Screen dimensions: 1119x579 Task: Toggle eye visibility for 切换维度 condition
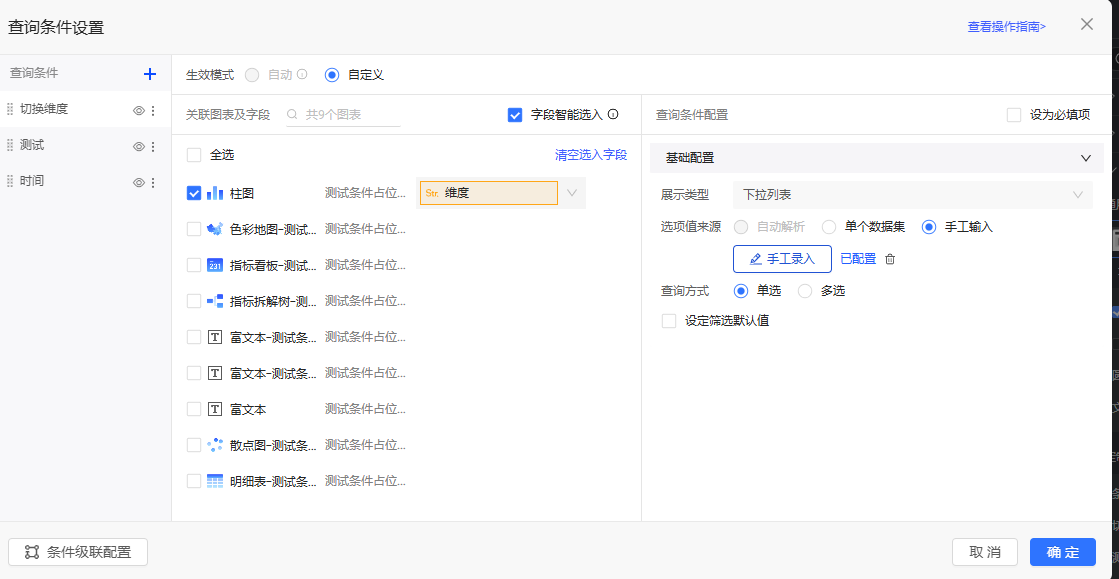tap(139, 110)
